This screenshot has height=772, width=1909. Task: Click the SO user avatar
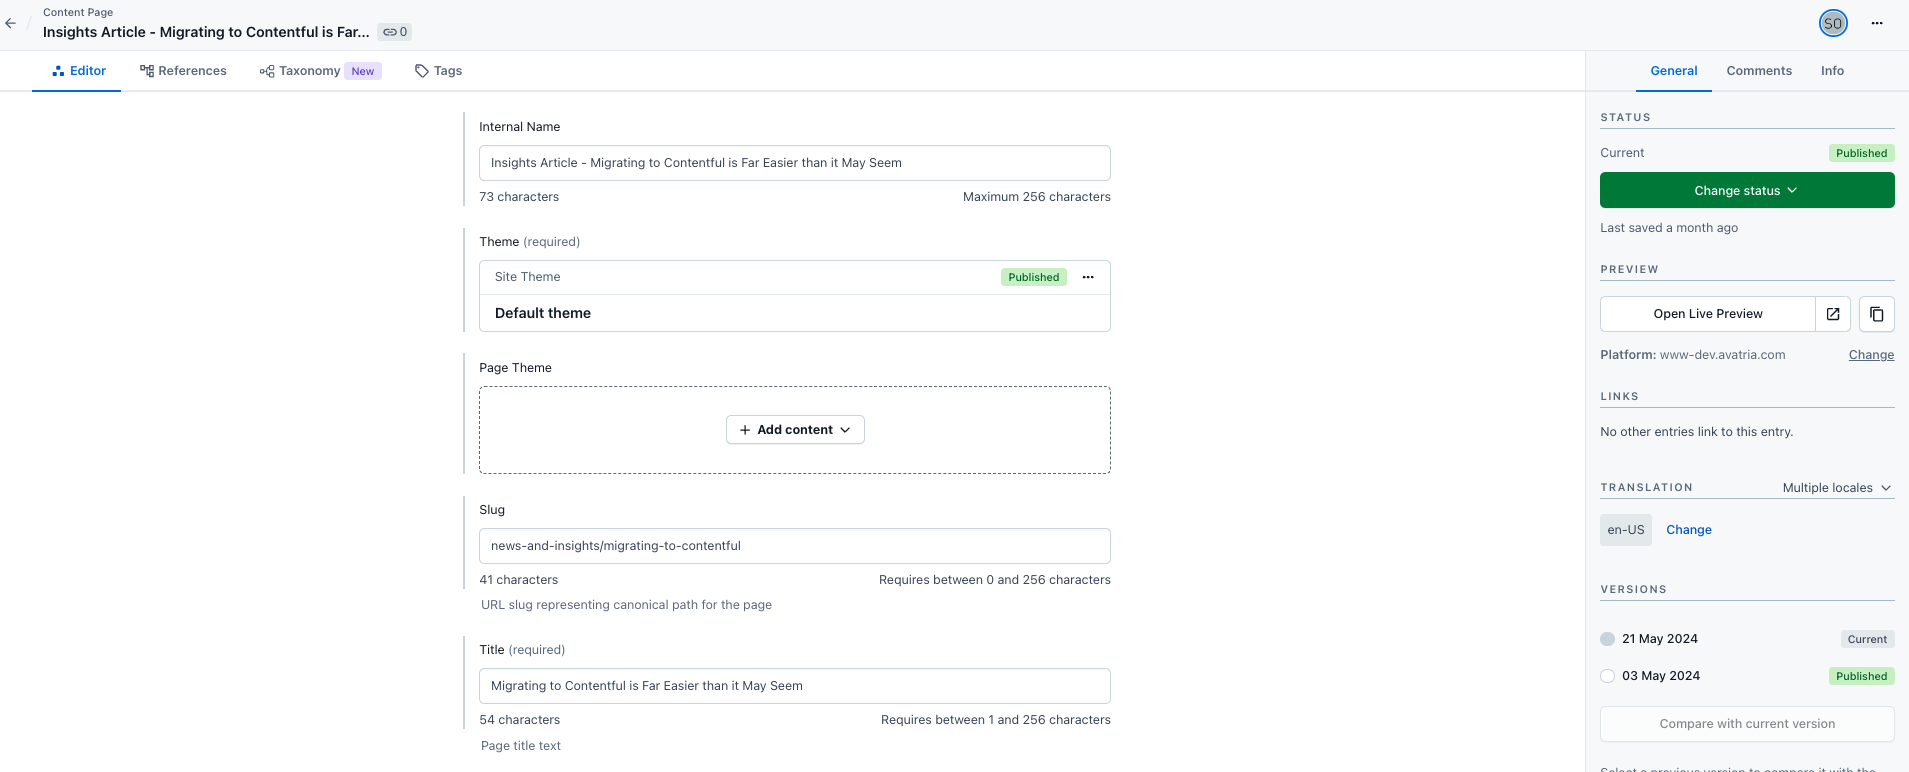pos(1832,23)
